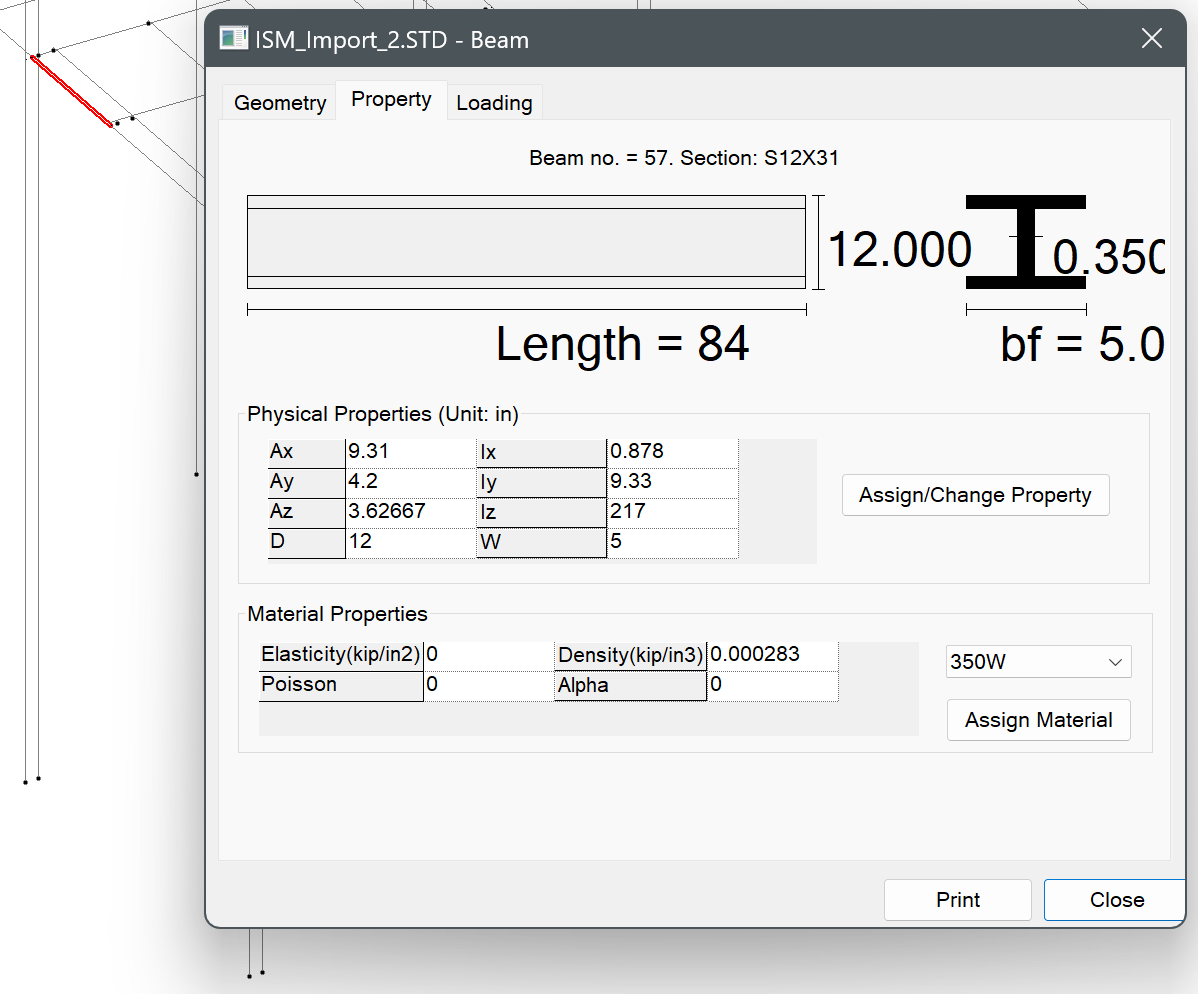
Task: Click the 12.000 depth dimension
Action: [899, 250]
